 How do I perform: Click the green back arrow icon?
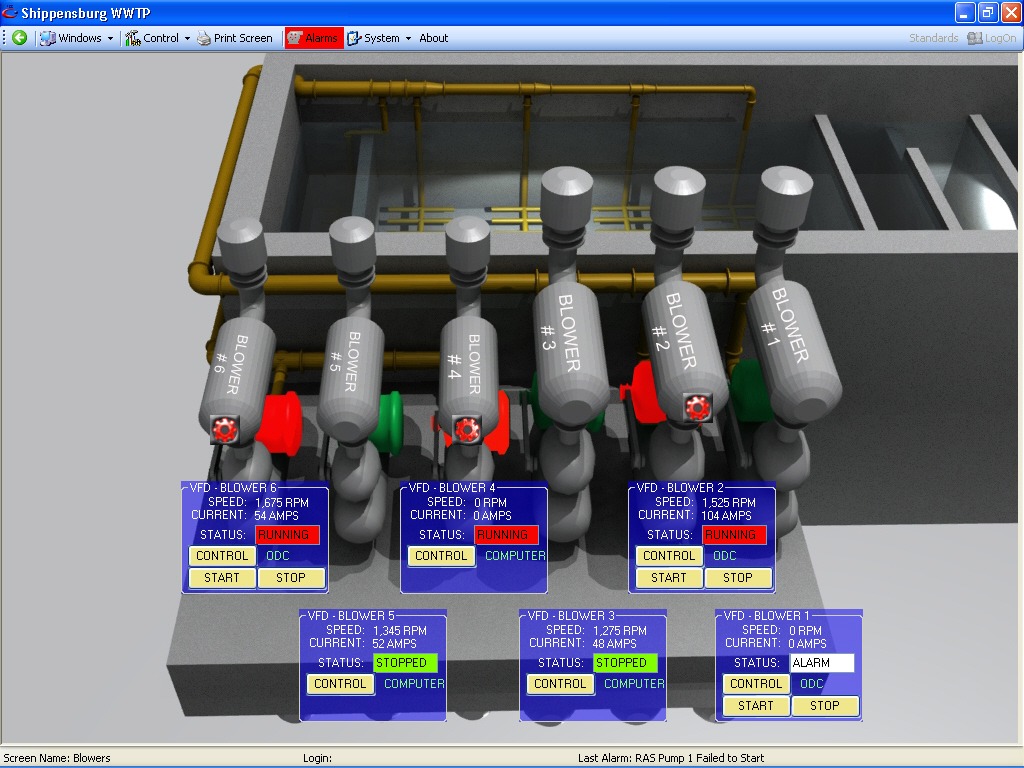[19, 38]
